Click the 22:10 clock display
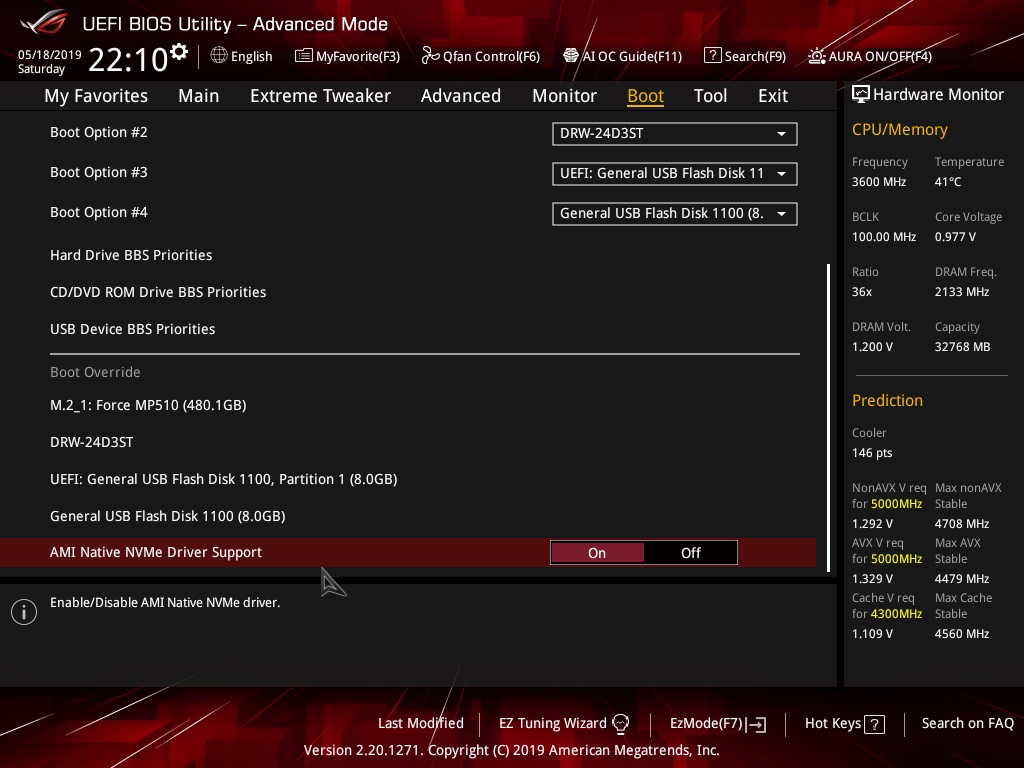This screenshot has width=1024, height=768. pos(128,59)
